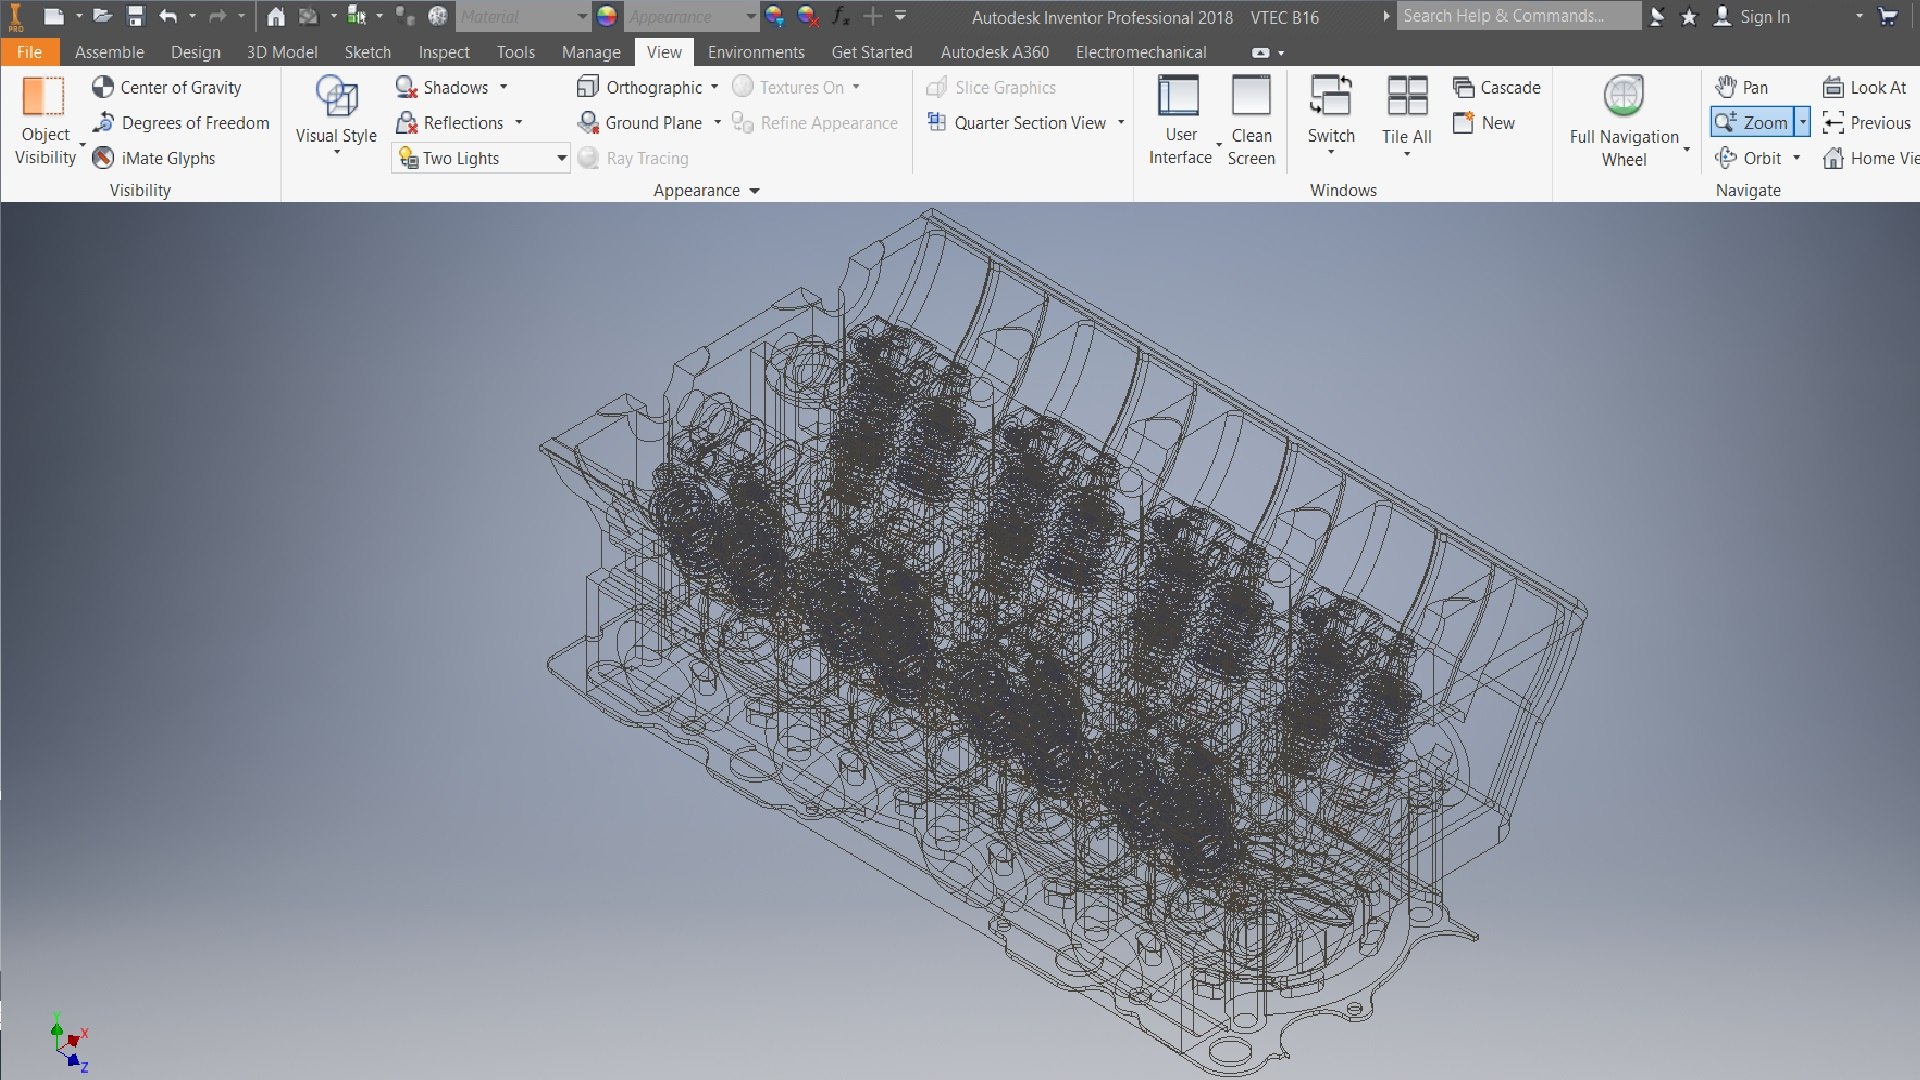
Task: Click Sign In to Autodesk account
Action: click(x=1753, y=16)
